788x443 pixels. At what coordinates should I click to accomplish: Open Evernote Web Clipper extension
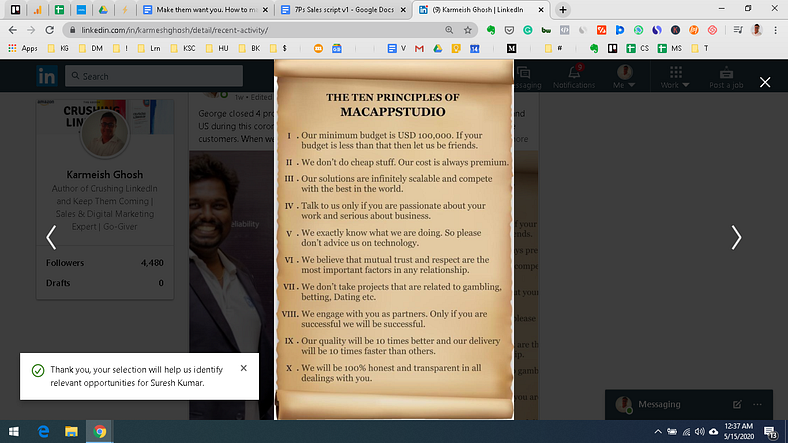coord(491,30)
